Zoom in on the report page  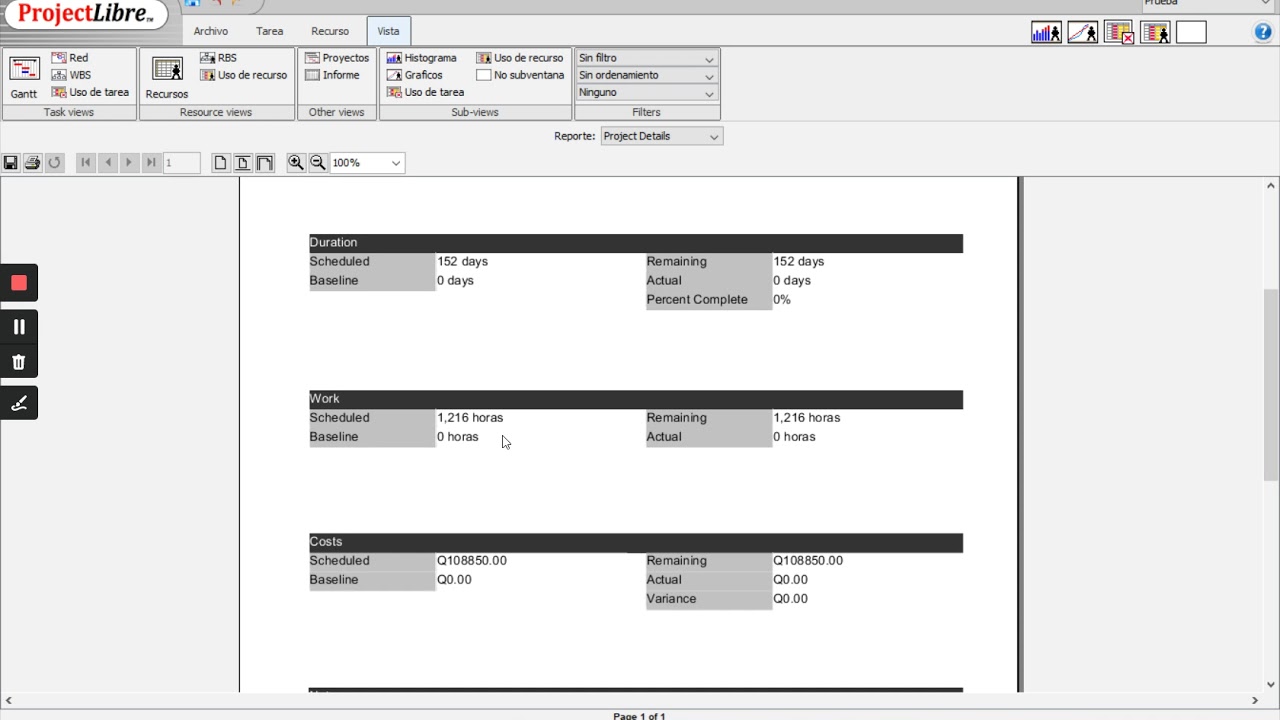click(296, 162)
